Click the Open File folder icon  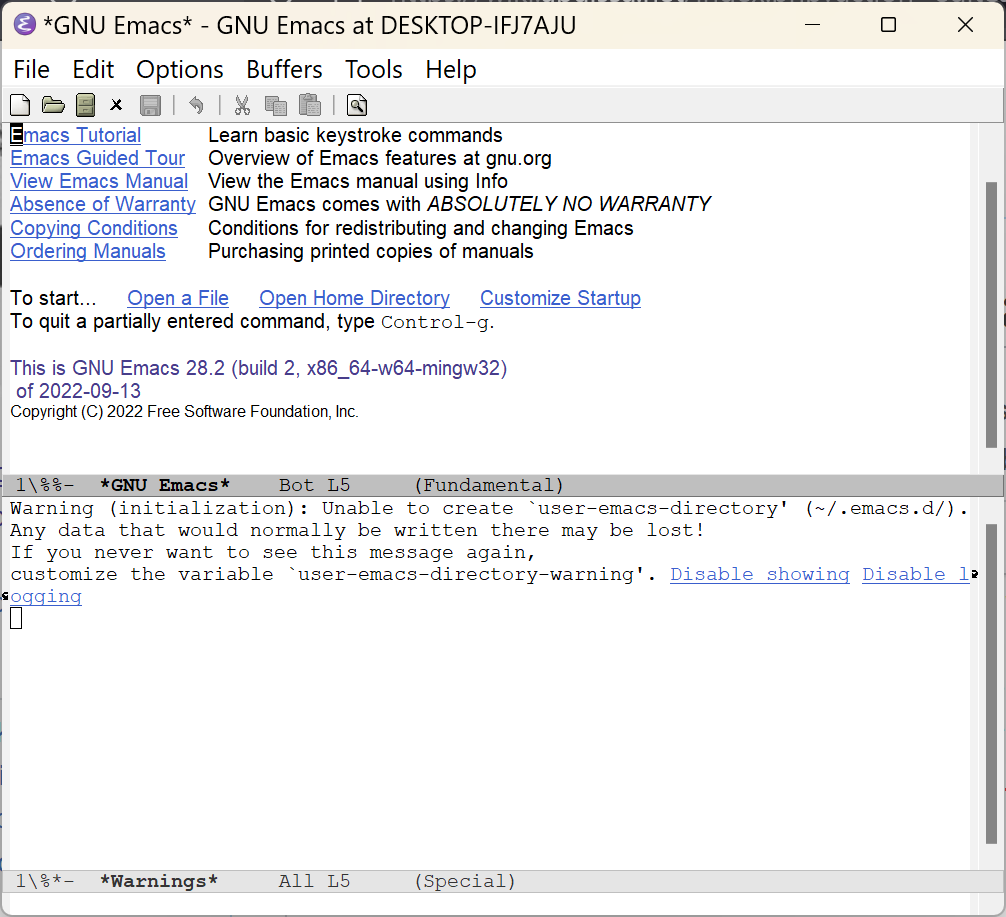(53, 105)
